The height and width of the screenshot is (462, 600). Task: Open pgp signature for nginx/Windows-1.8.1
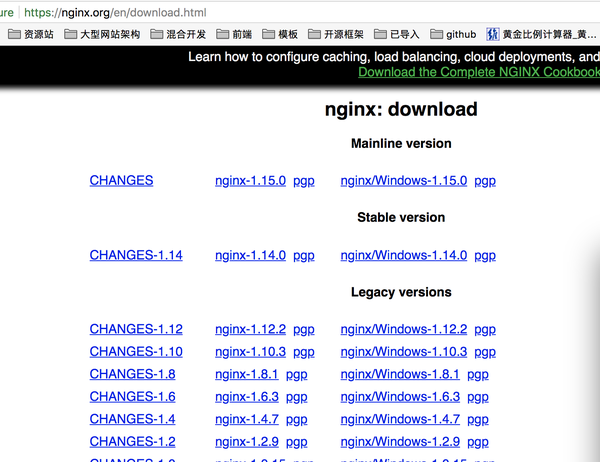pos(478,375)
